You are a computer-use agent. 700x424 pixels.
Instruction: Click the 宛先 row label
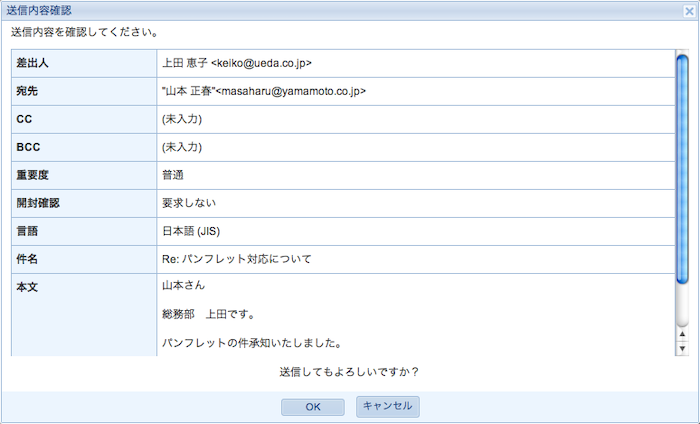point(27,91)
